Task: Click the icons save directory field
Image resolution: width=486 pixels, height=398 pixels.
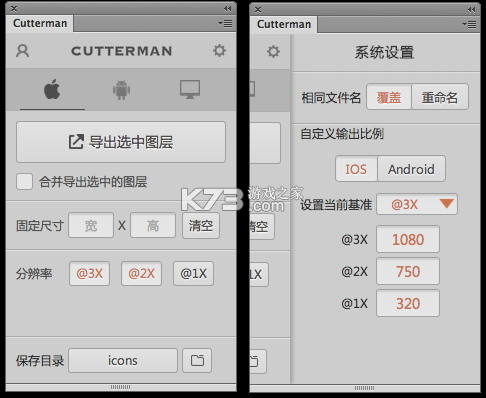Action: 123,360
